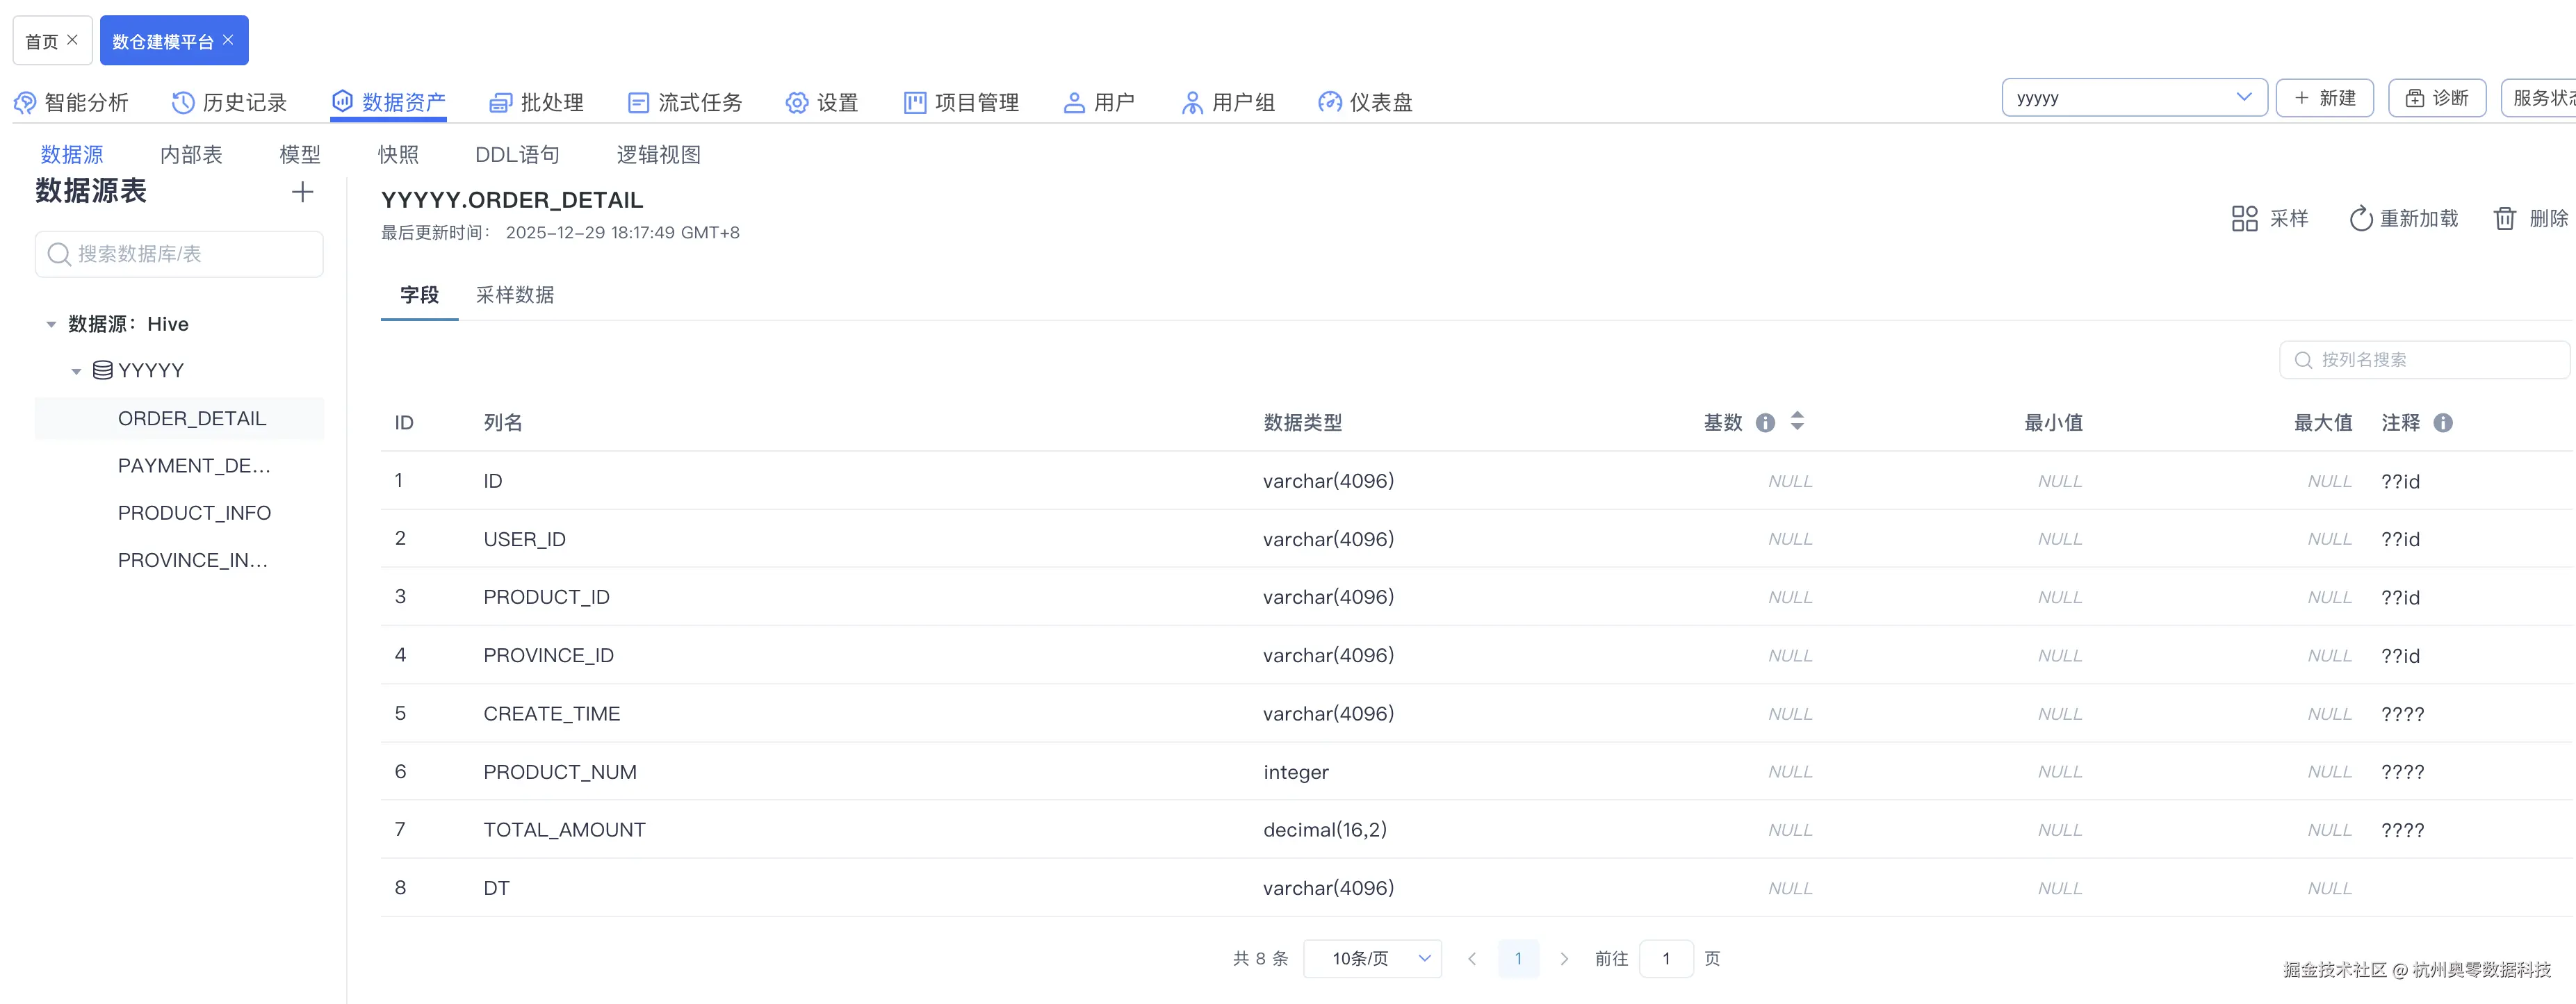The image size is (2576, 1004).
Task: Open the 流式任务 streaming tasks module
Action: tap(684, 101)
